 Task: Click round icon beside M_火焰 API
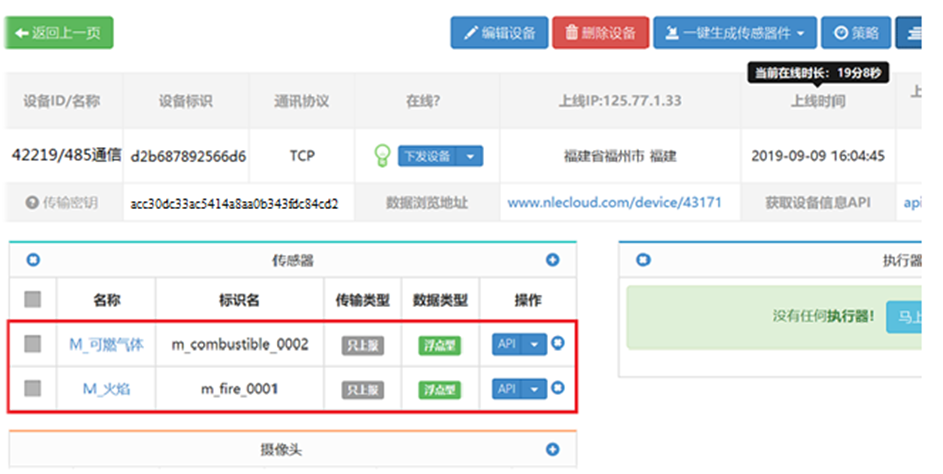[558, 387]
